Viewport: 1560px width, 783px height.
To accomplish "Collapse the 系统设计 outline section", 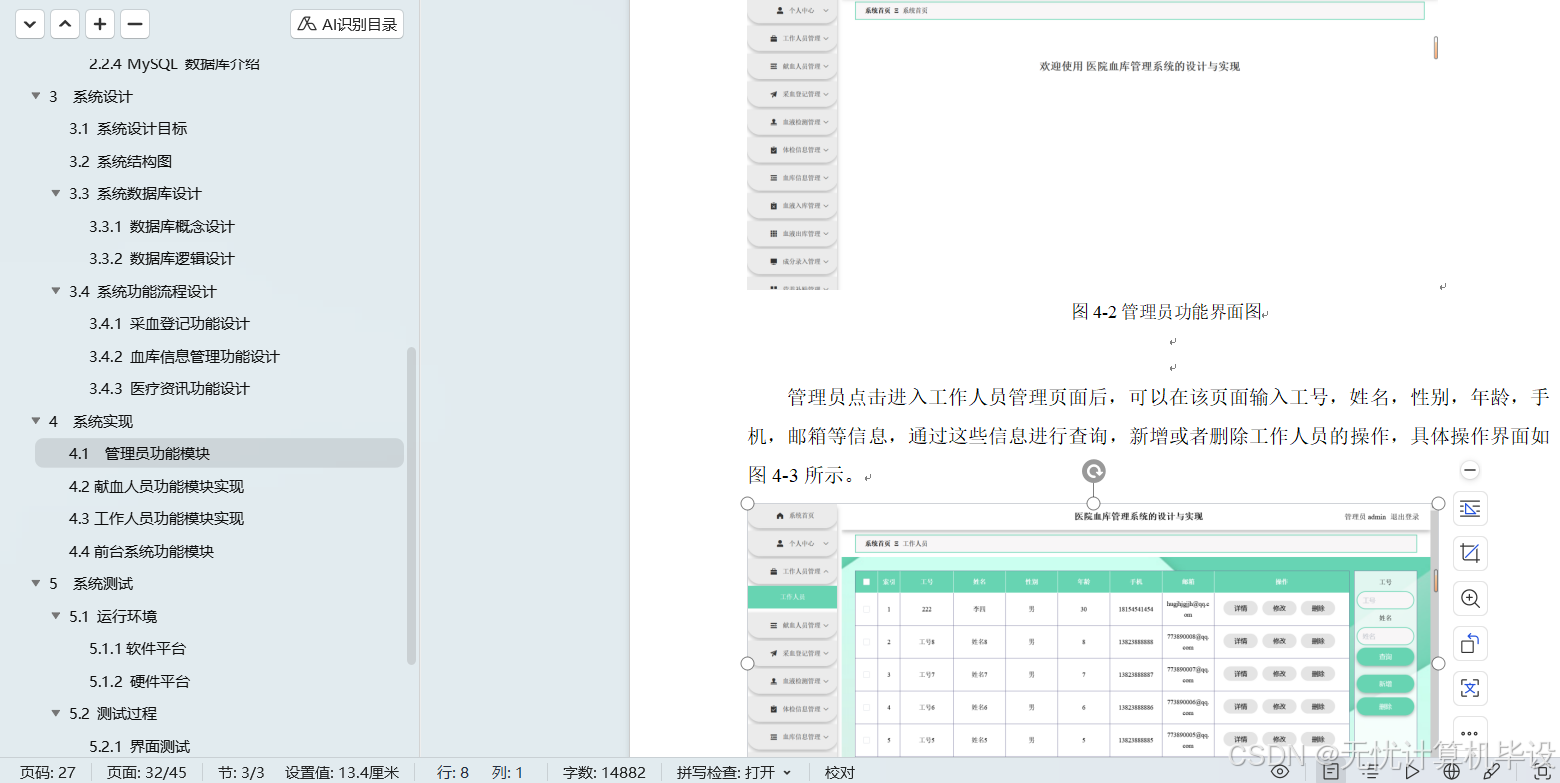I will (x=35, y=96).
